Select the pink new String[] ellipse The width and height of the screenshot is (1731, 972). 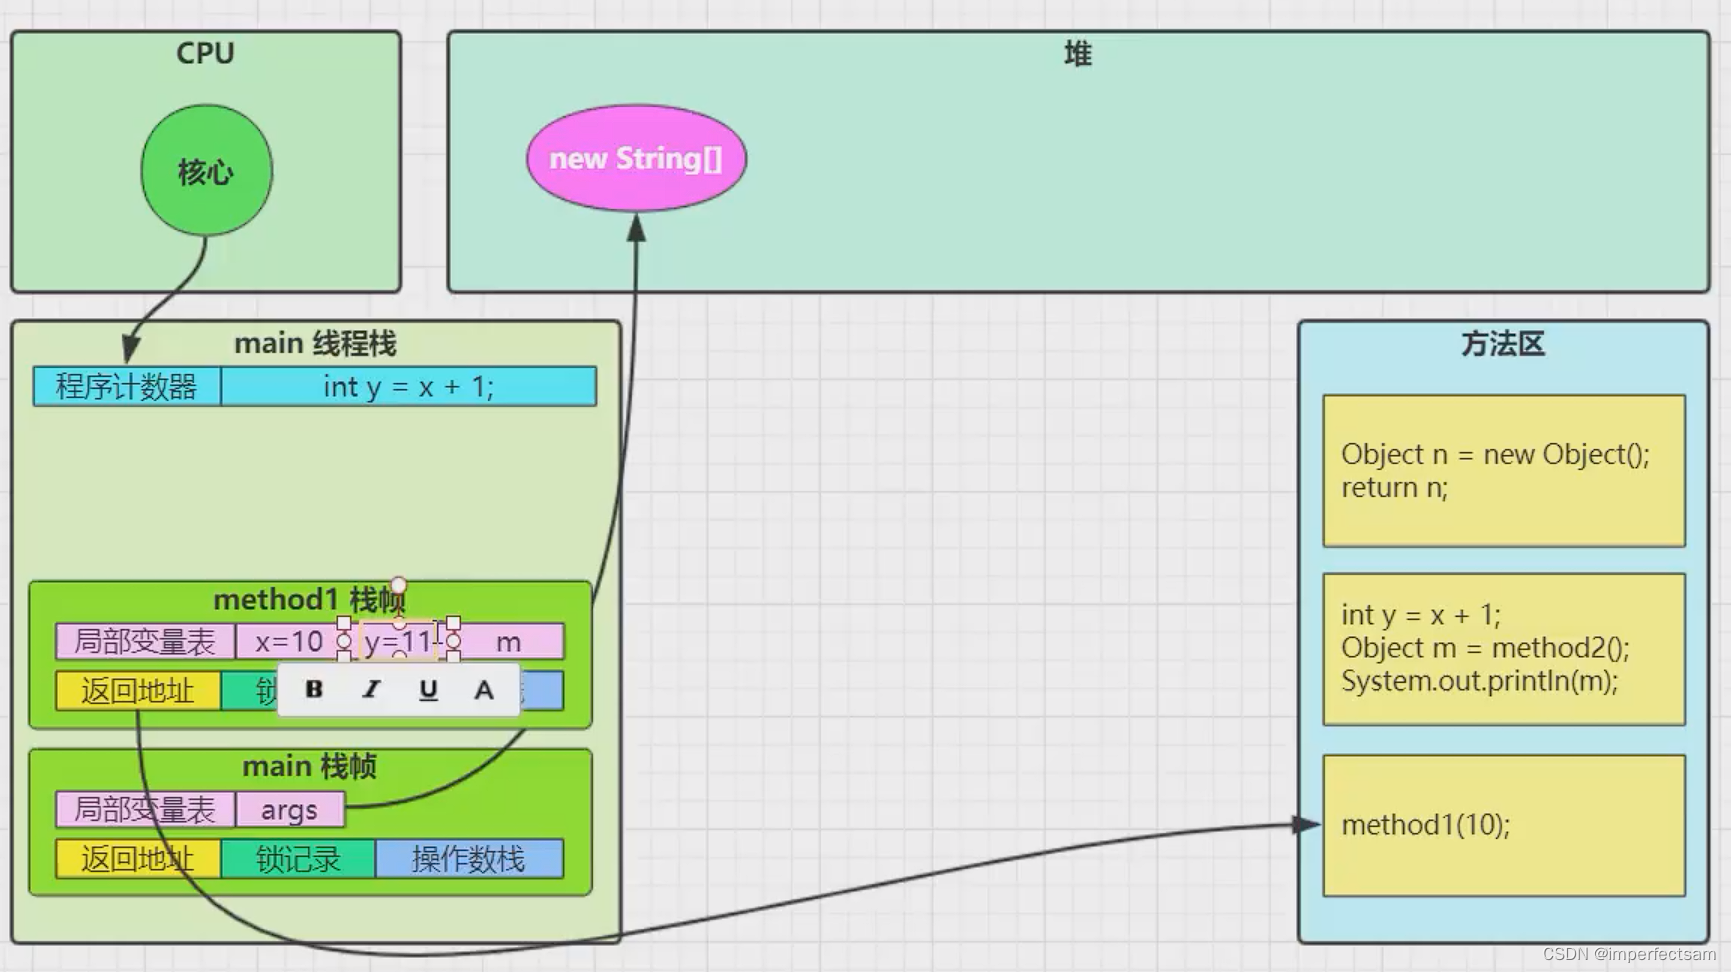pos(636,158)
